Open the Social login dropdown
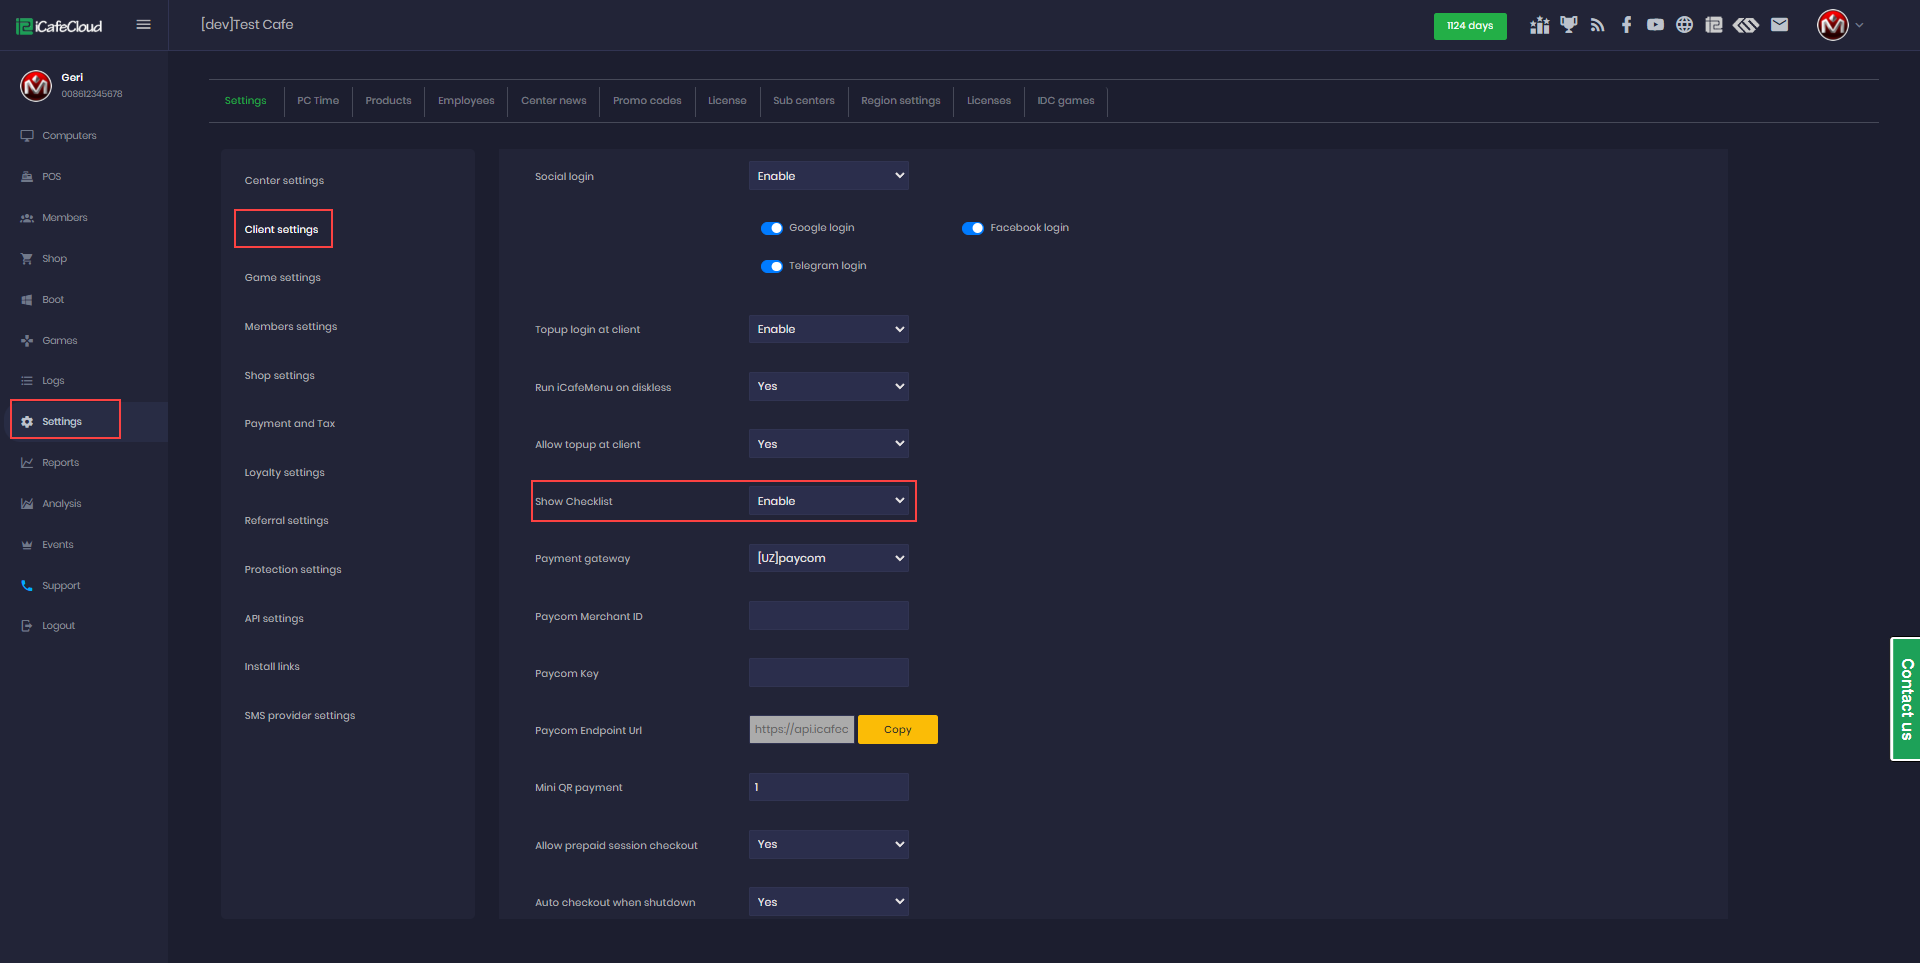 click(x=828, y=176)
